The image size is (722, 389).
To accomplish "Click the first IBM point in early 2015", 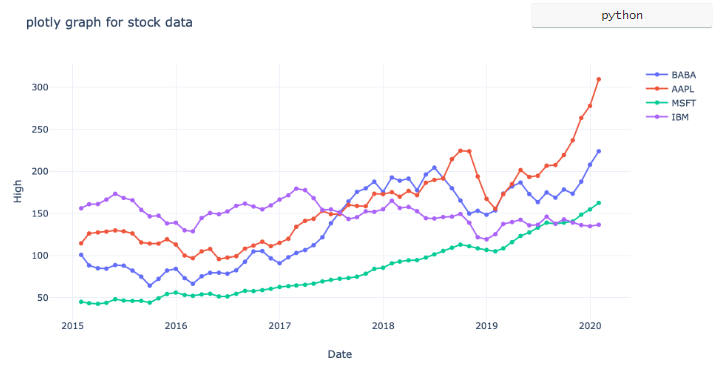I will click(81, 208).
